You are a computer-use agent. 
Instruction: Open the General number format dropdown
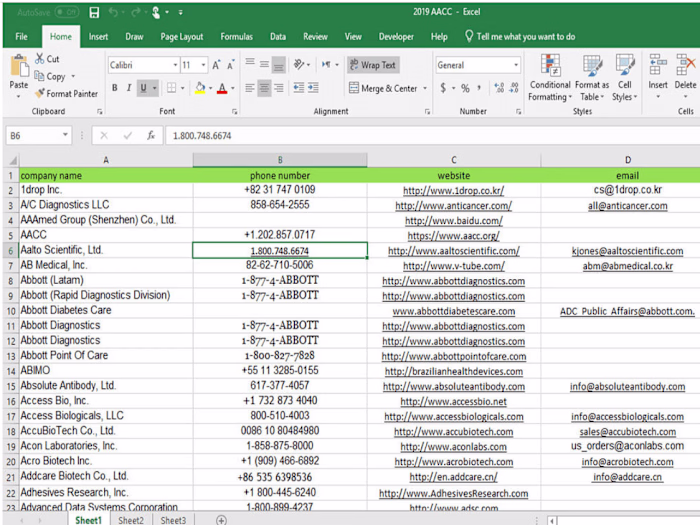516,65
